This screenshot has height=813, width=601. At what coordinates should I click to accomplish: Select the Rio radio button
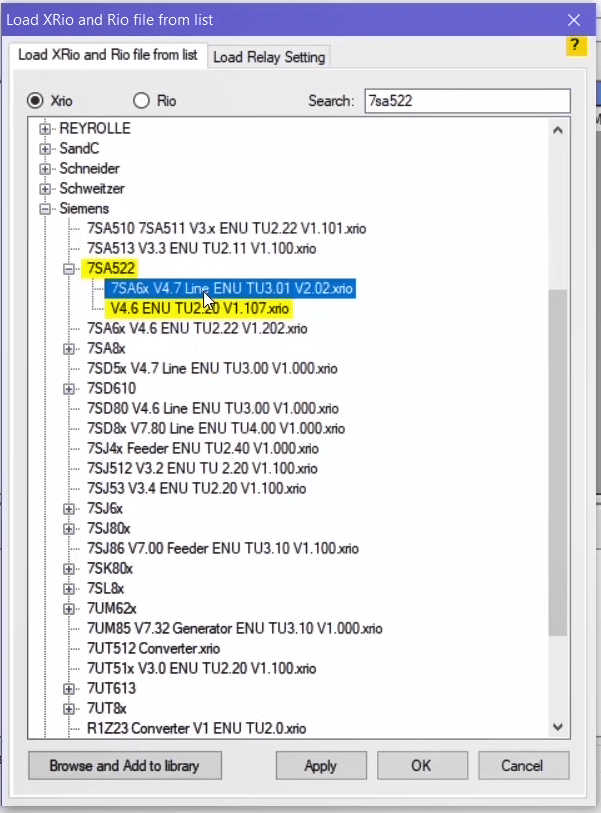point(141,100)
